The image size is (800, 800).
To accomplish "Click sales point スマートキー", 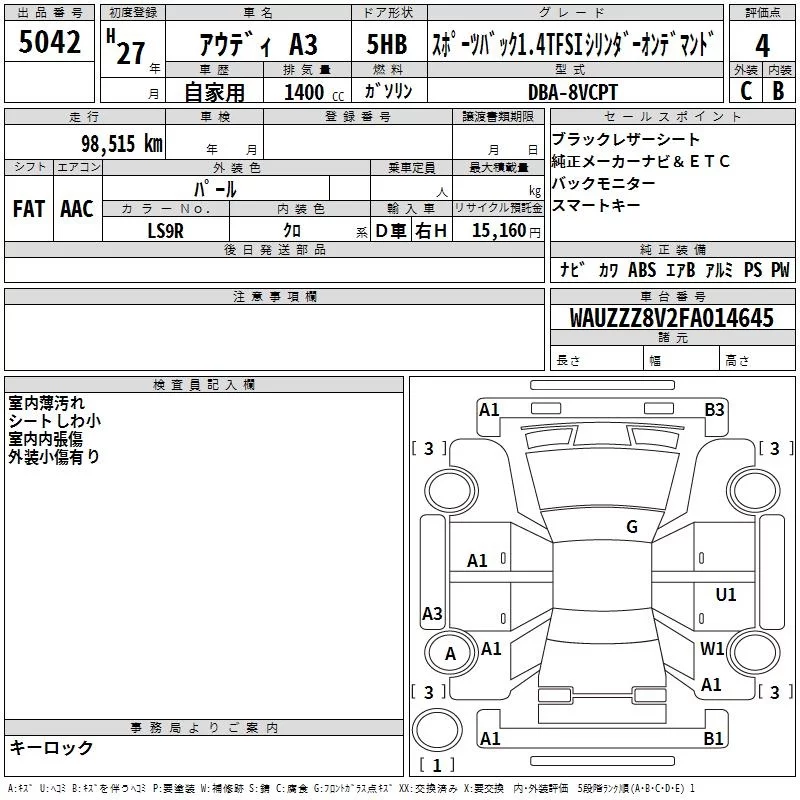I will coord(596,205).
